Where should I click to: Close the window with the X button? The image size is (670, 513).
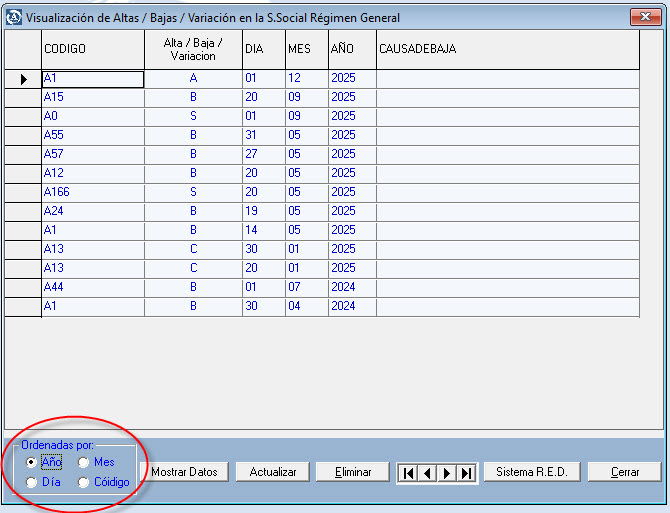pos(645,17)
